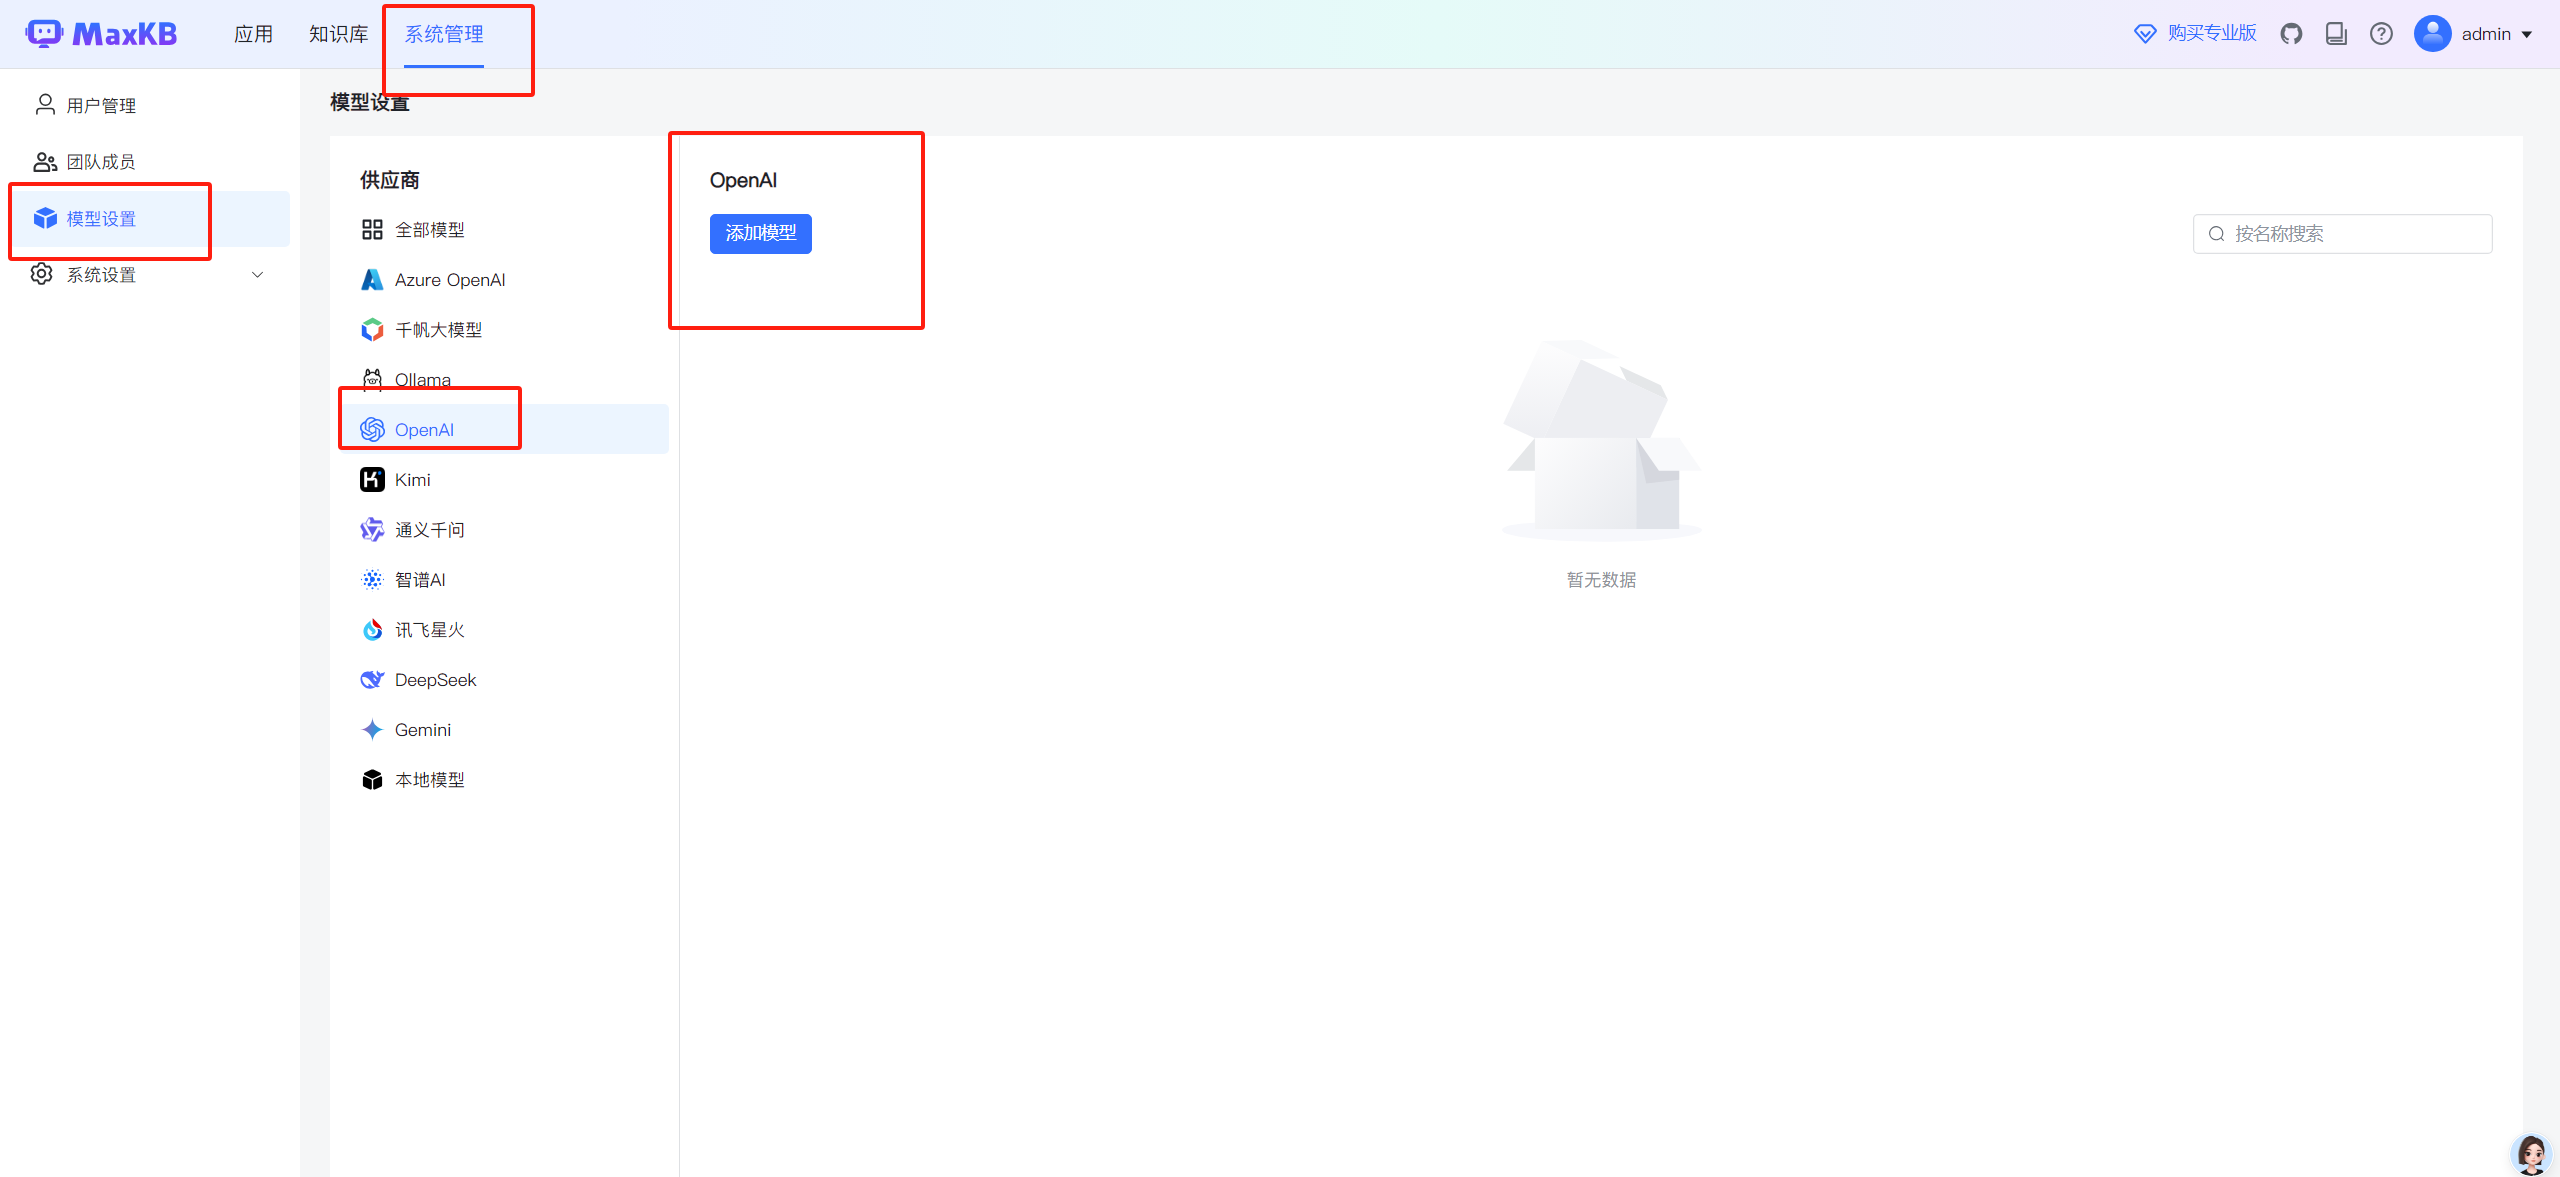
Task: Switch to the 应用 tab
Action: pyautogui.click(x=253, y=33)
